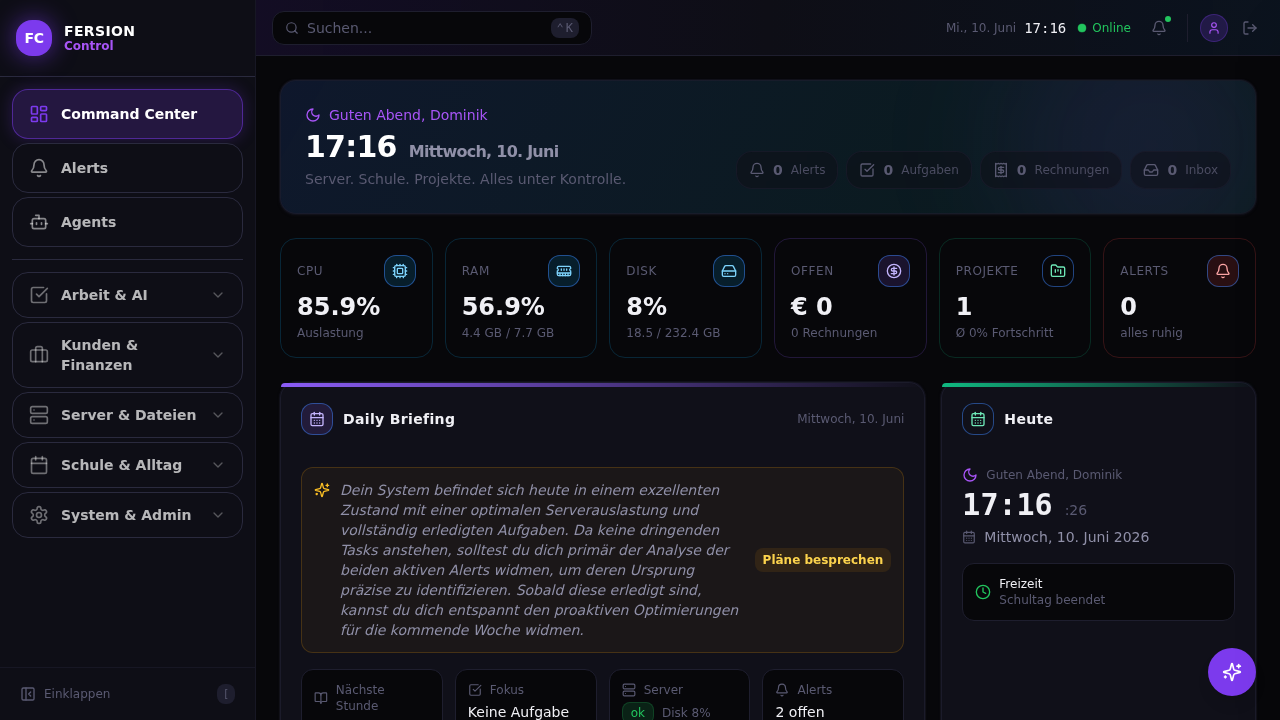Click the briefing sparkle icon
Viewport: 1280px width, 720px height.
[x=322, y=490]
